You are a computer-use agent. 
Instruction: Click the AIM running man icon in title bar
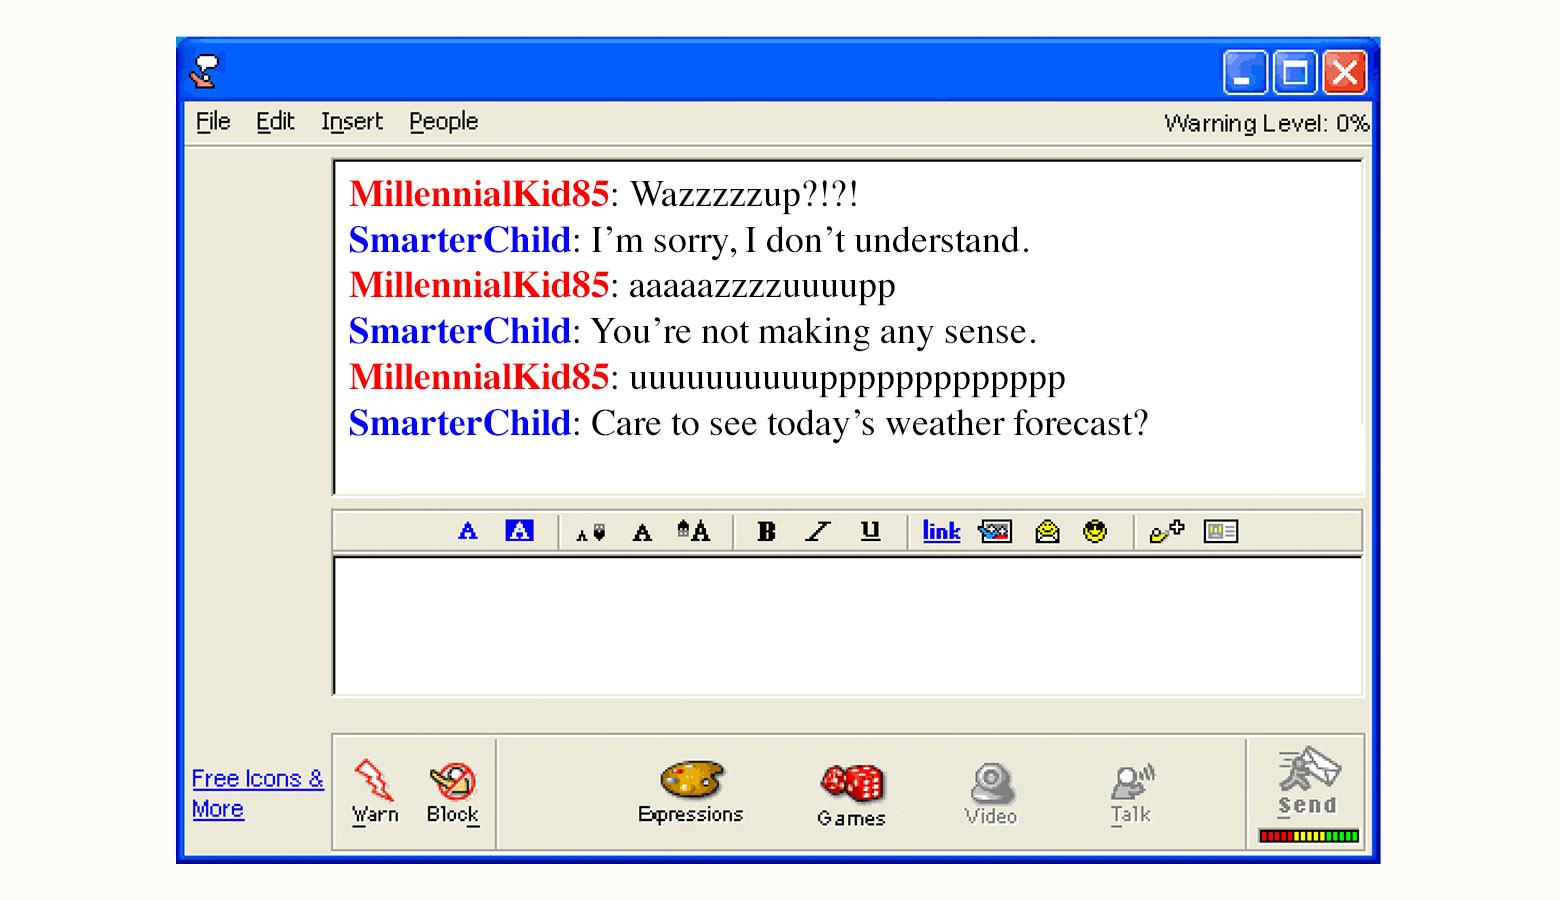click(x=205, y=72)
